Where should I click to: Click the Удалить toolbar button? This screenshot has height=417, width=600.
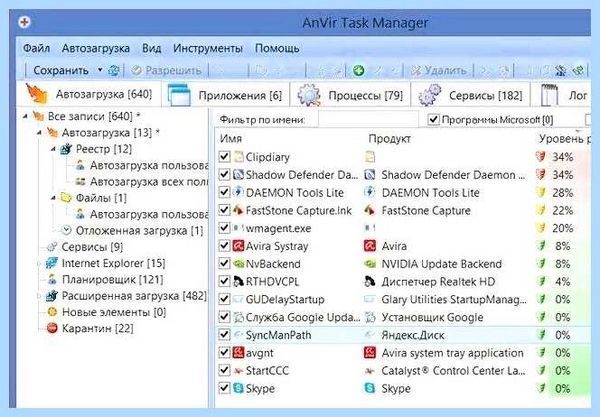[x=439, y=70]
